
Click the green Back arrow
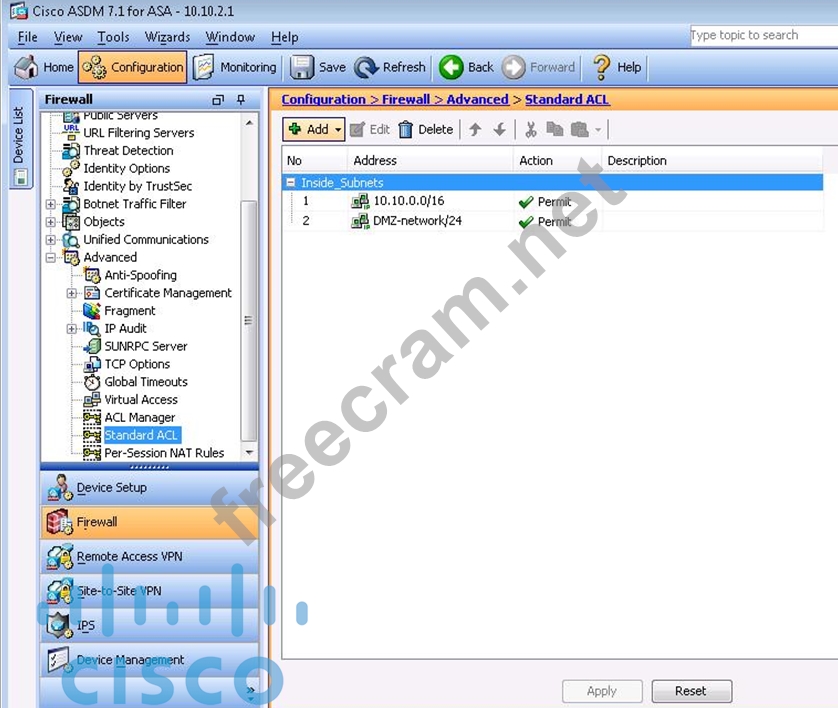(452, 67)
